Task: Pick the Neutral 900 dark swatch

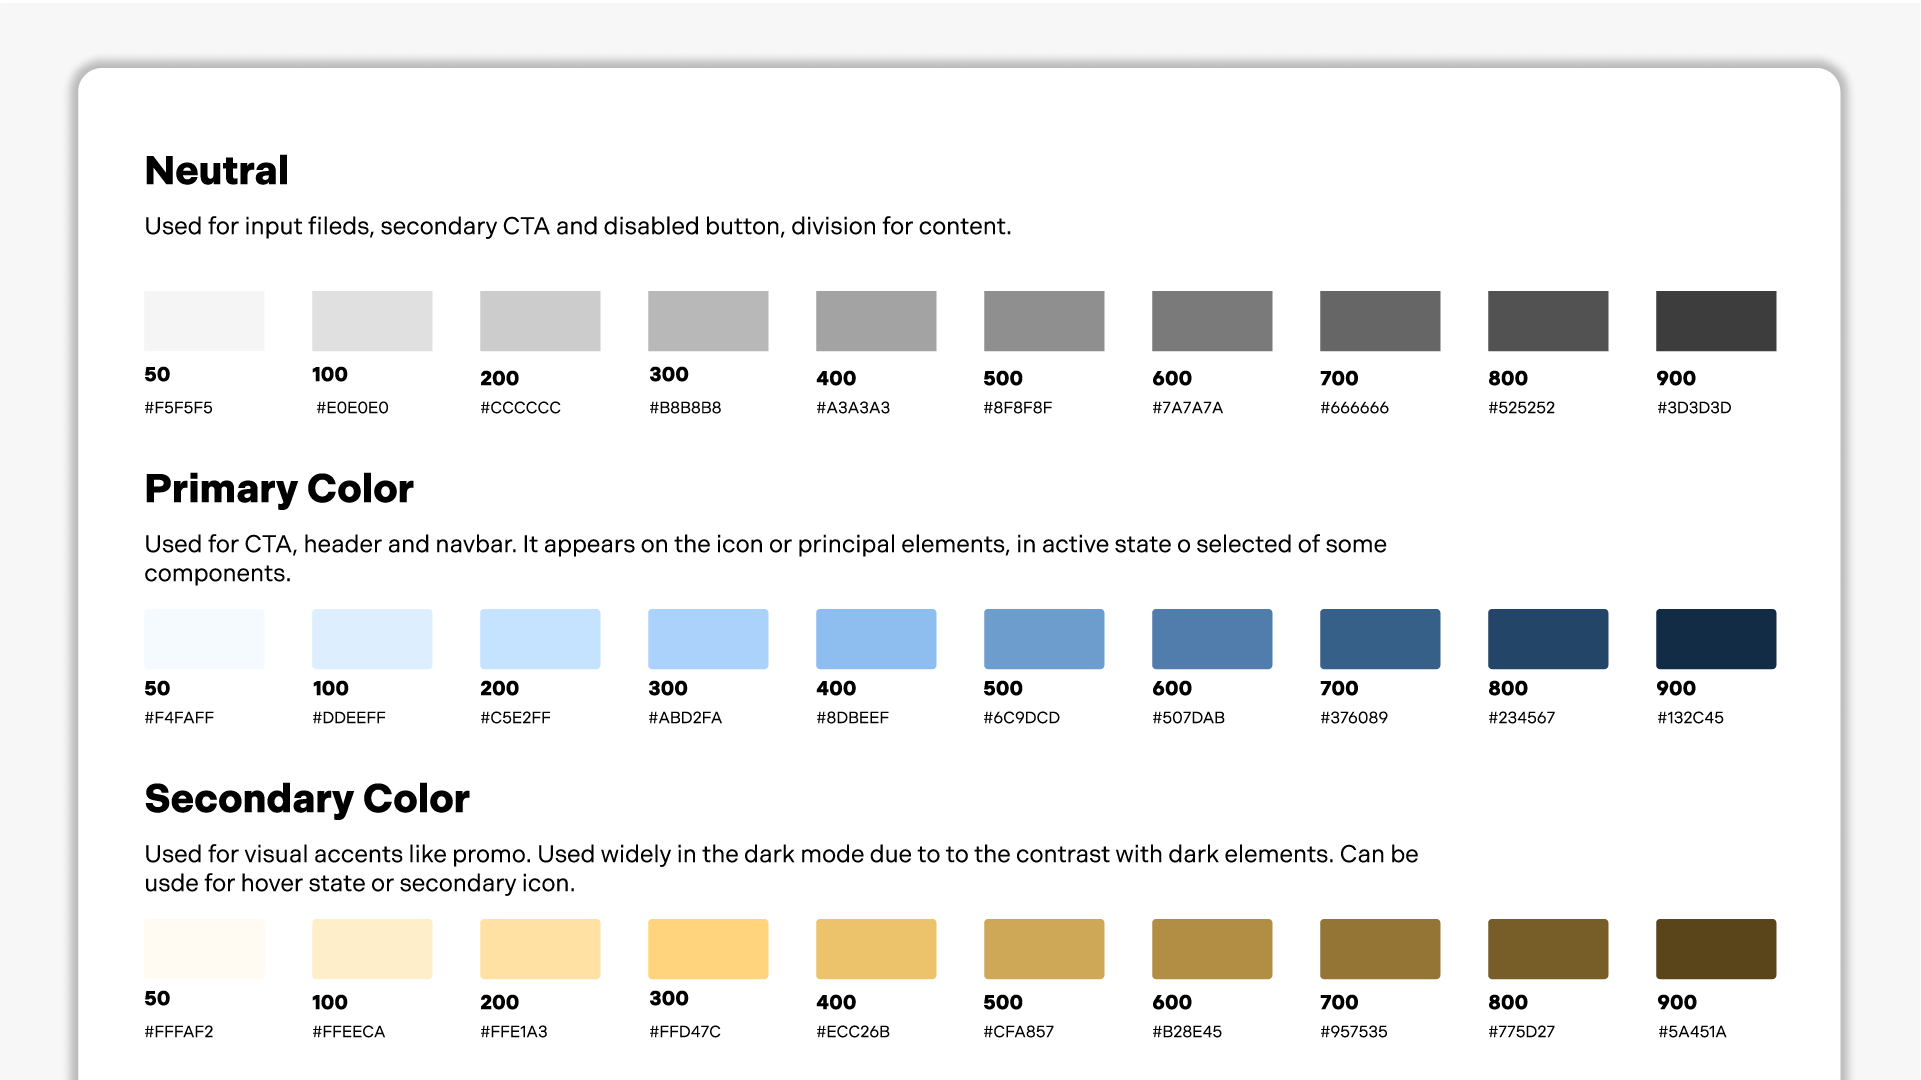Action: tap(1716, 321)
